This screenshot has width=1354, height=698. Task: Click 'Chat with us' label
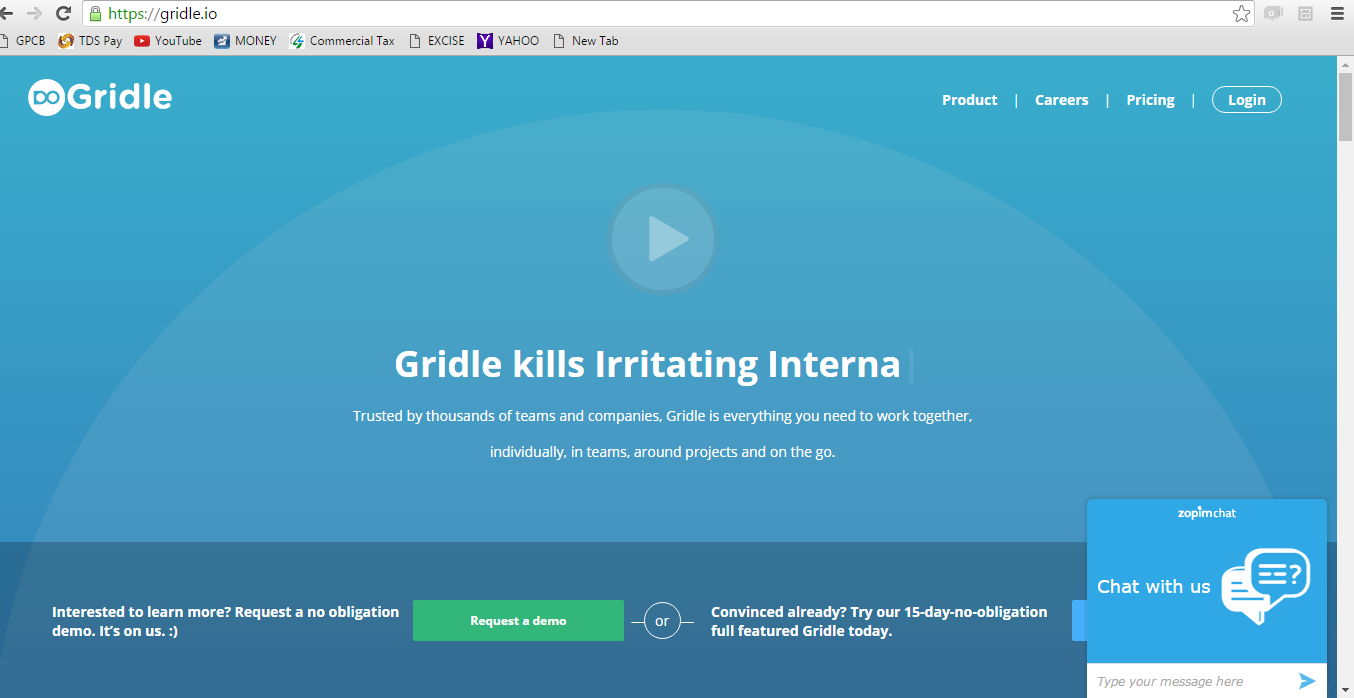1154,587
